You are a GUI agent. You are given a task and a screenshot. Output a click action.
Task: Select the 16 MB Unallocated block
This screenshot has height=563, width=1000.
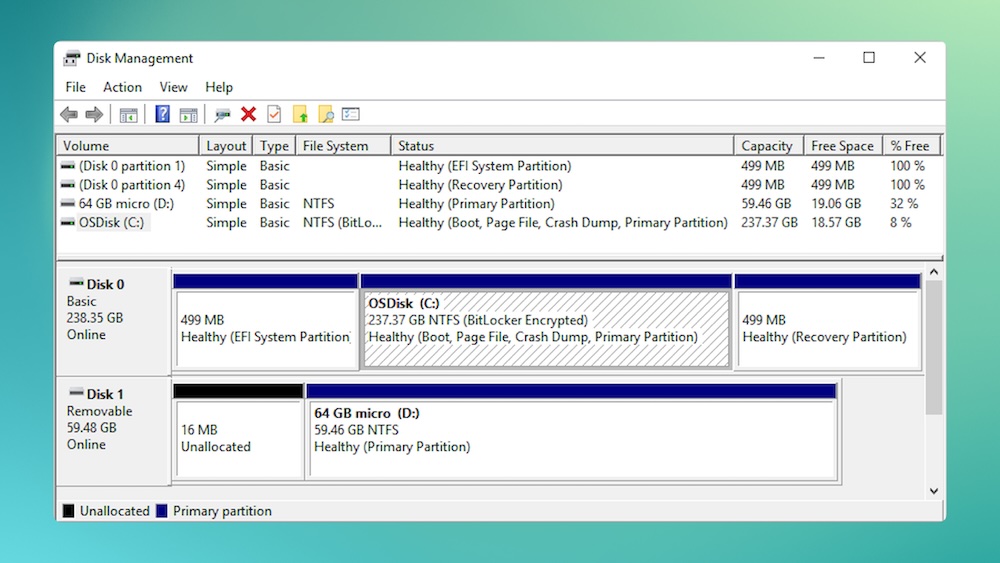click(238, 439)
